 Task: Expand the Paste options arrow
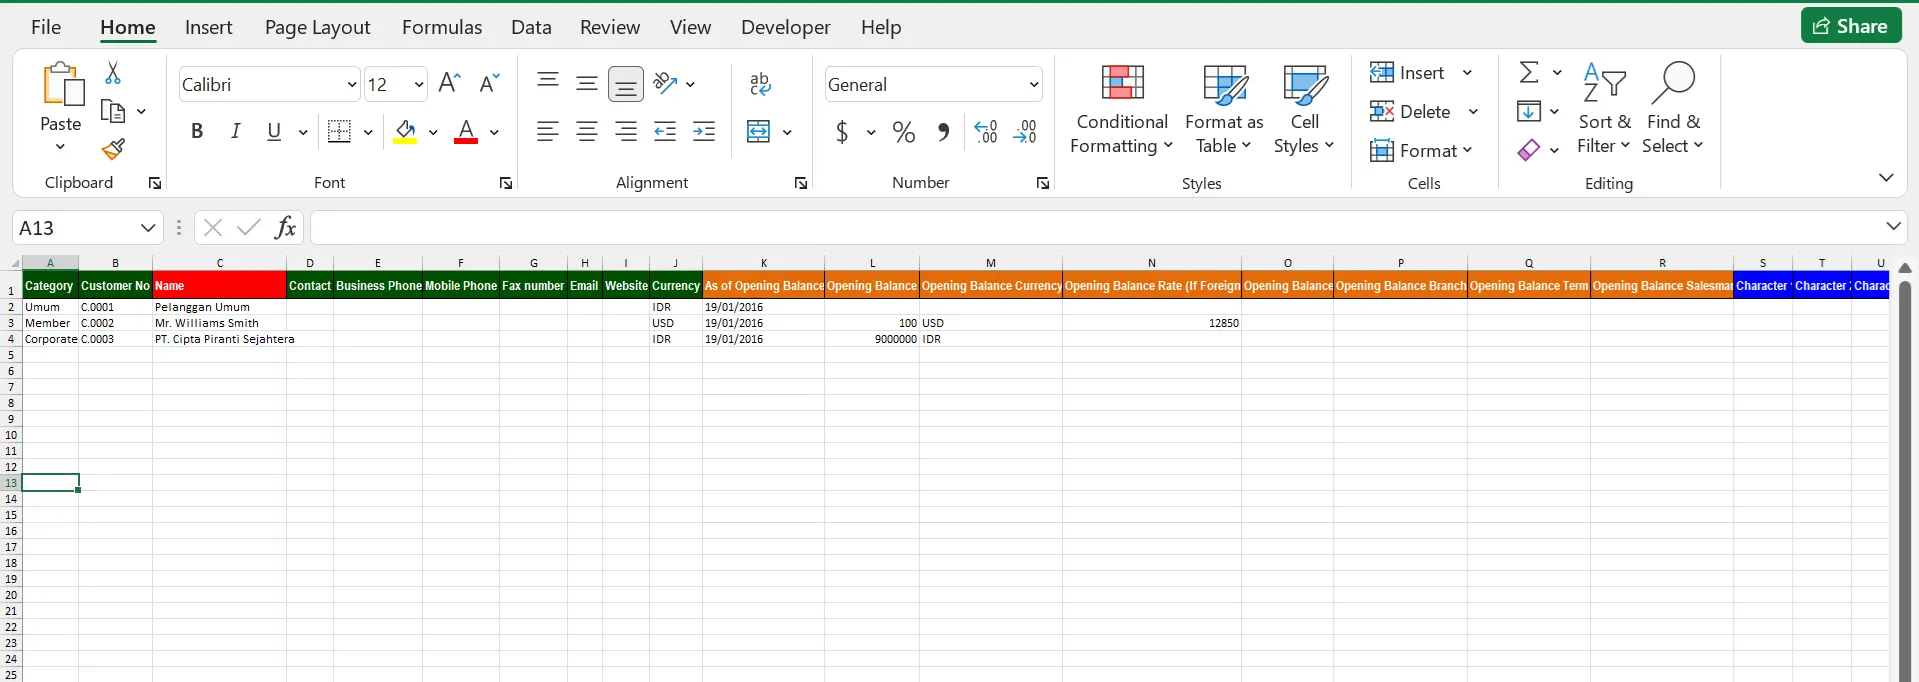[60, 147]
